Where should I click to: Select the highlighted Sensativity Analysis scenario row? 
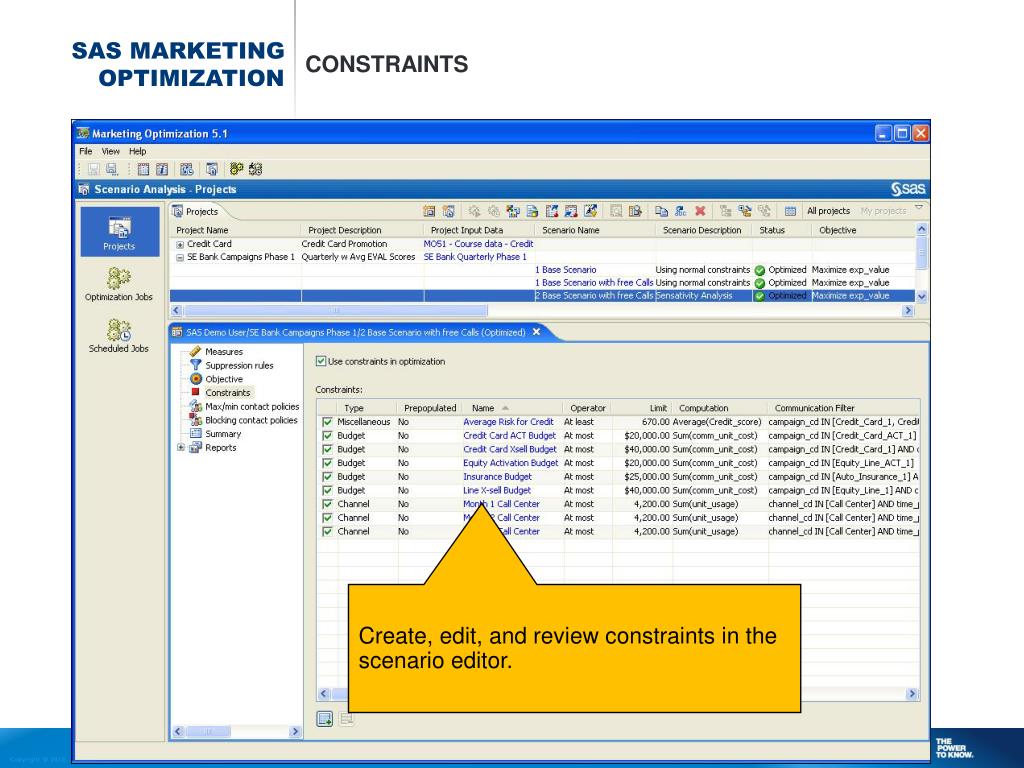tap(543, 296)
